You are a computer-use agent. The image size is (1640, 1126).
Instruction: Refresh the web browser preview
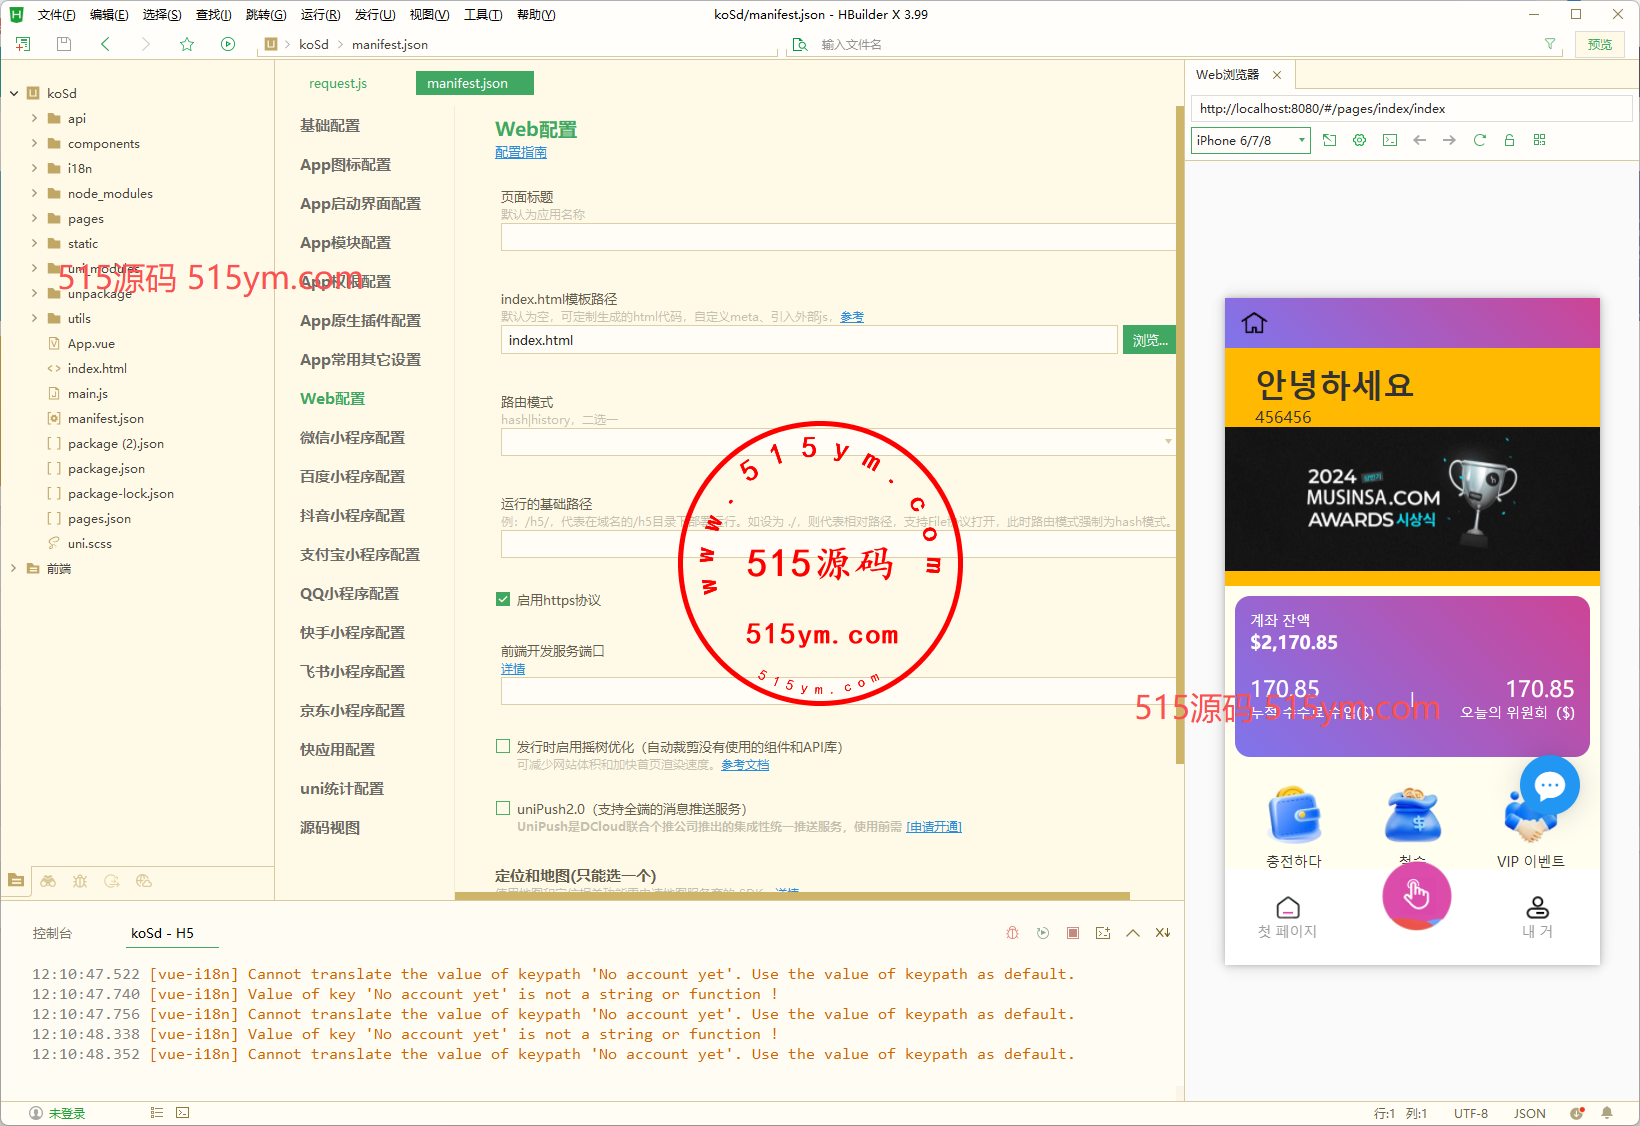click(1479, 140)
